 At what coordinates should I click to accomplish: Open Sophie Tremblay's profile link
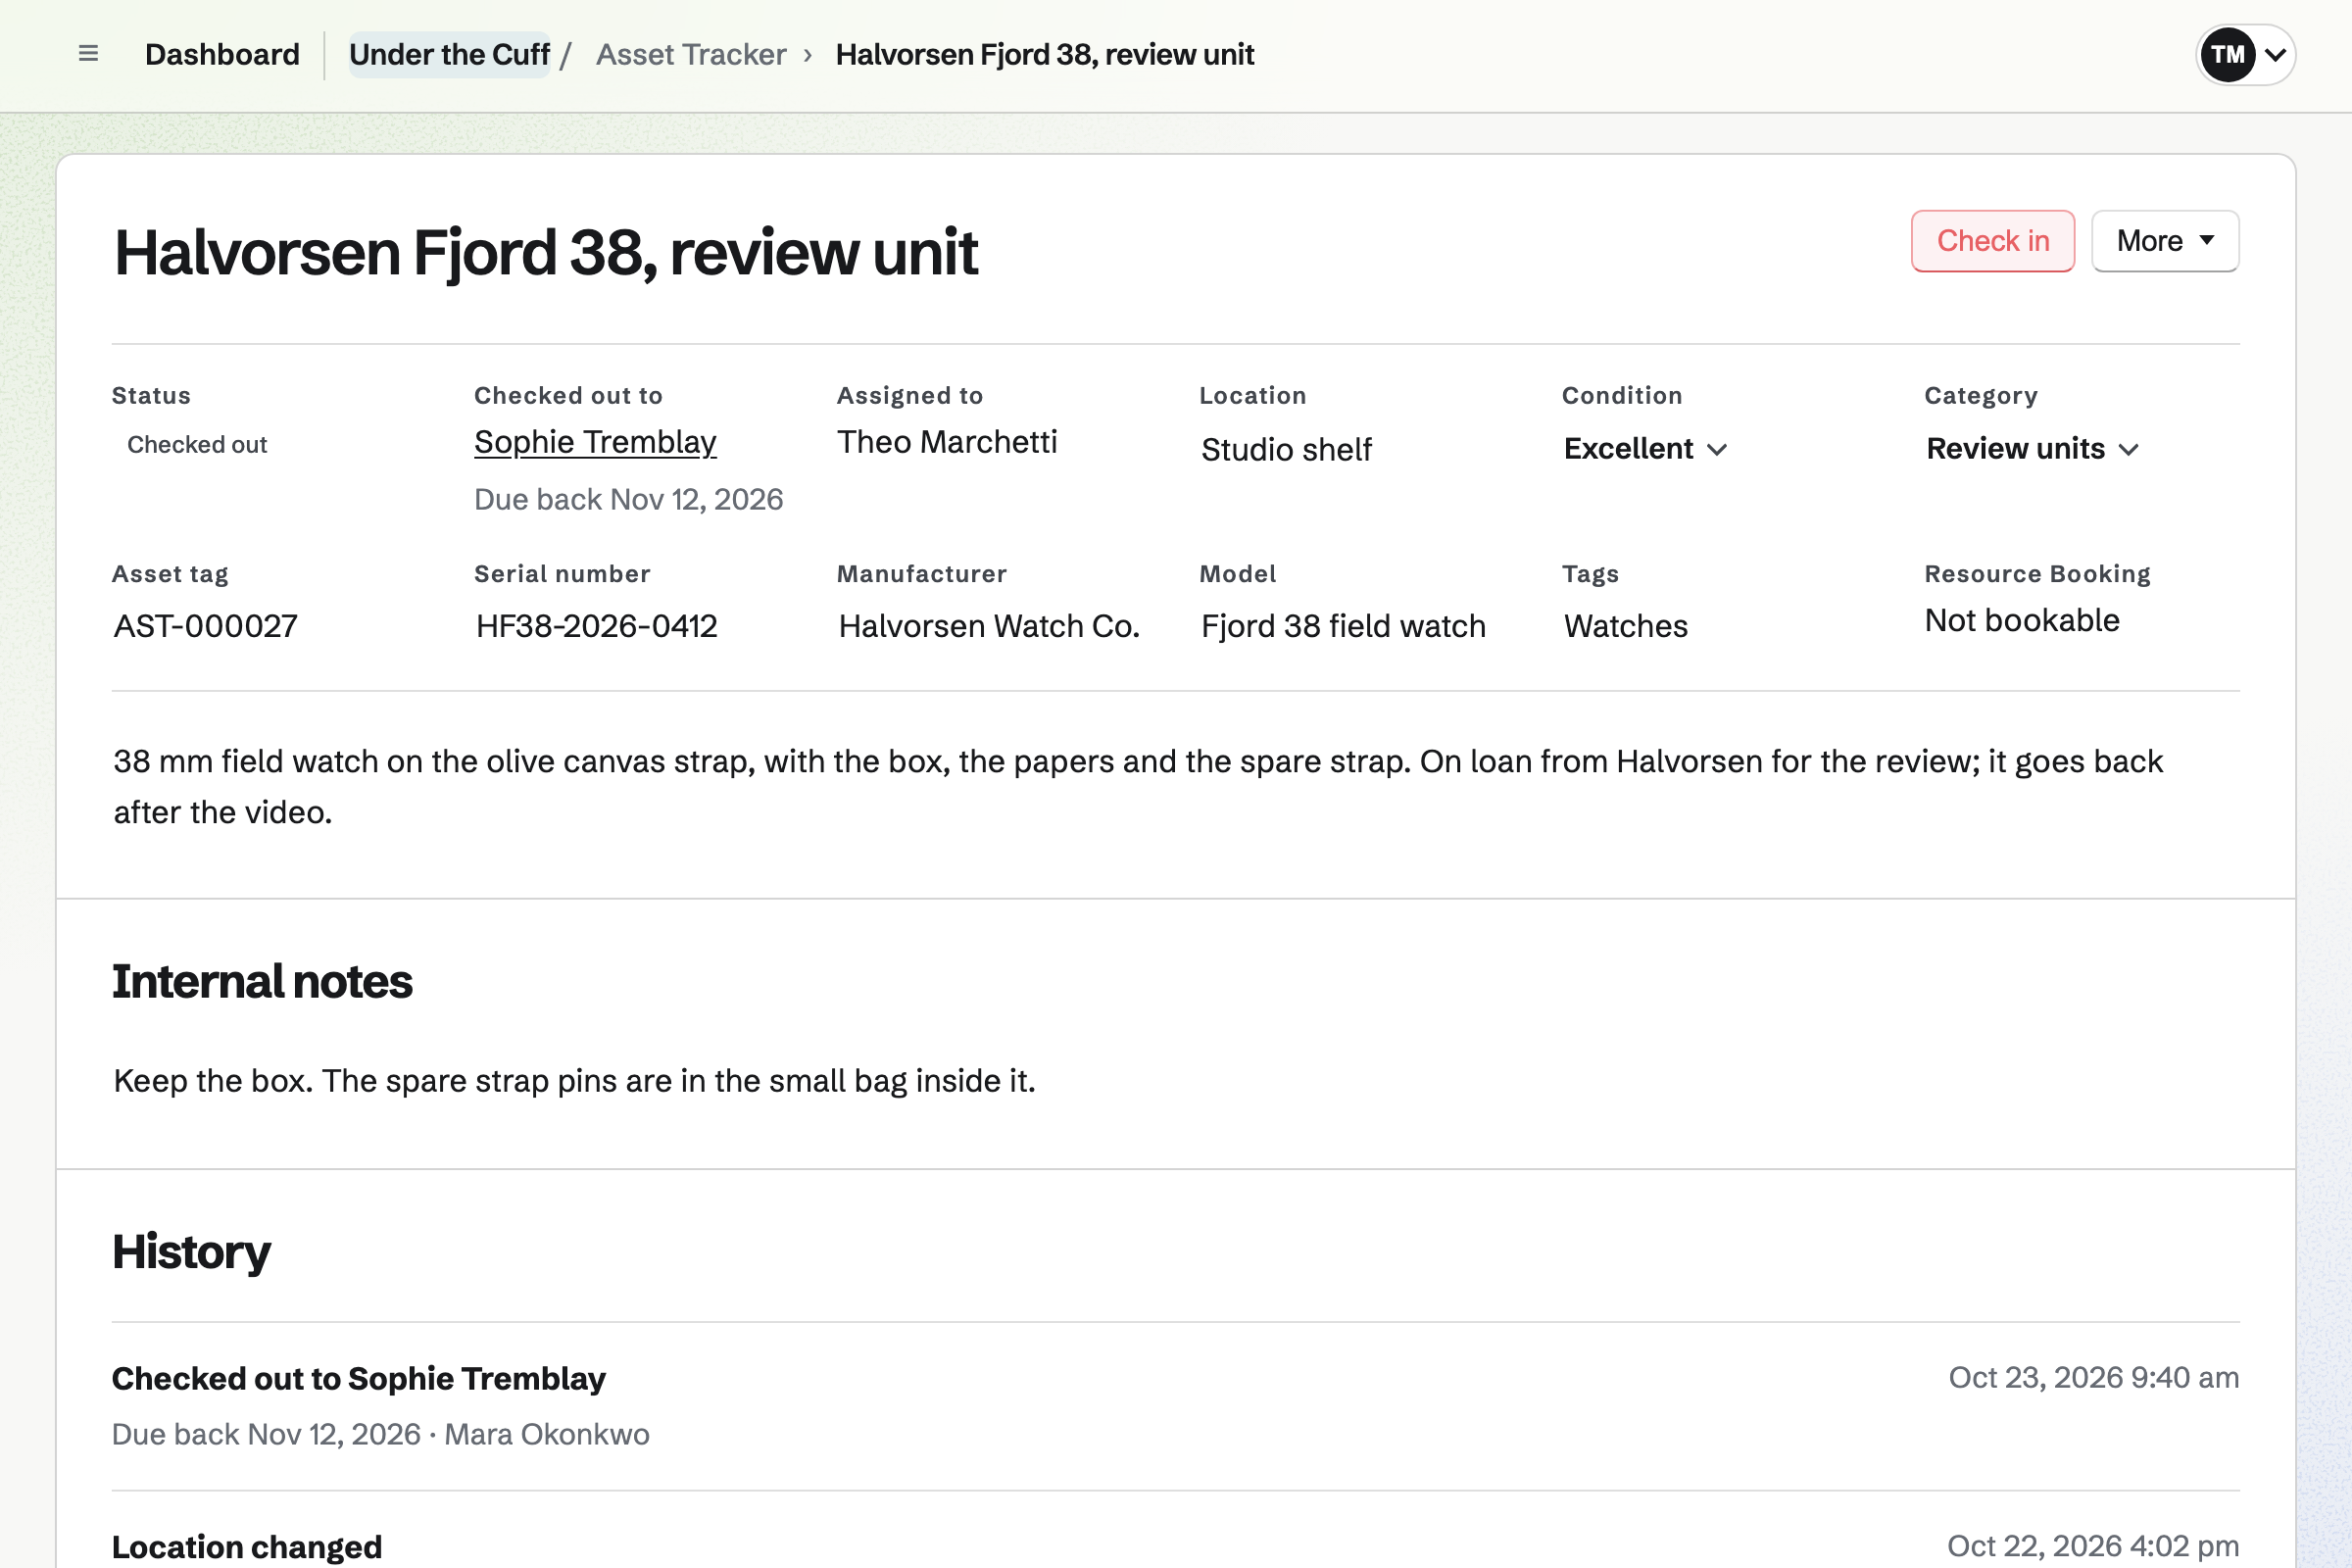tap(595, 442)
